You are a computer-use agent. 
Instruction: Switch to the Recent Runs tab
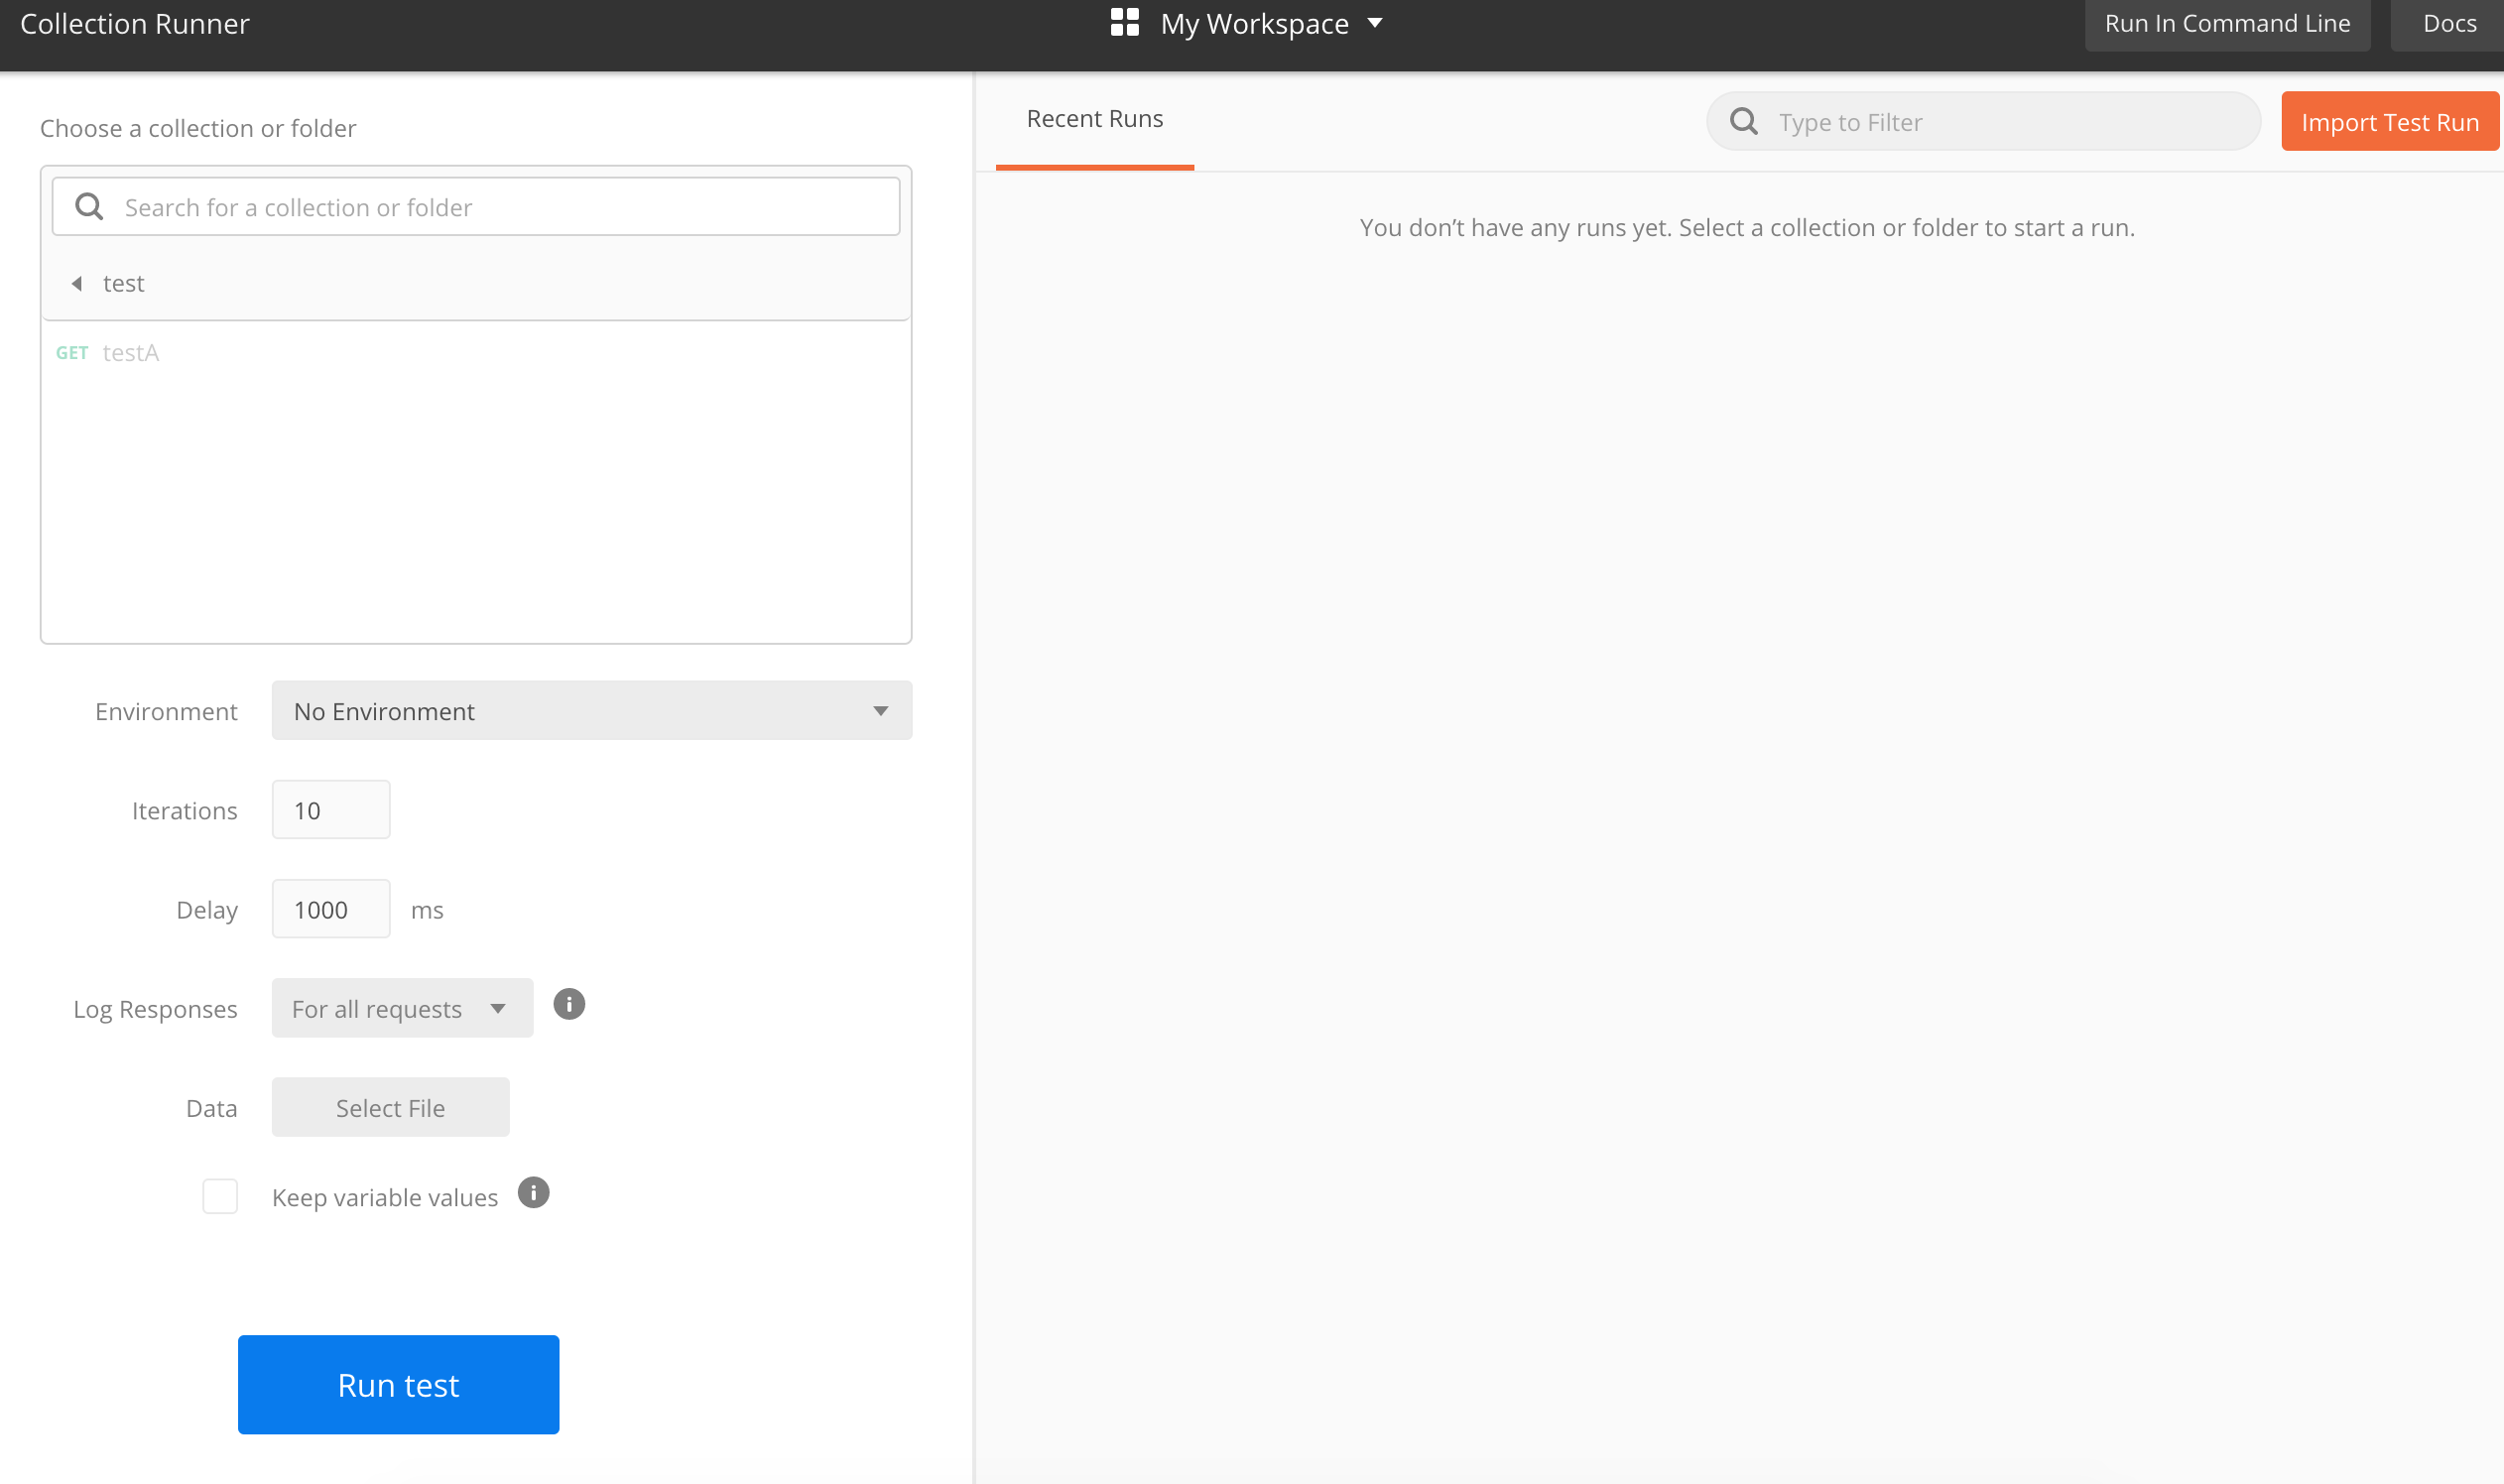coord(1094,118)
